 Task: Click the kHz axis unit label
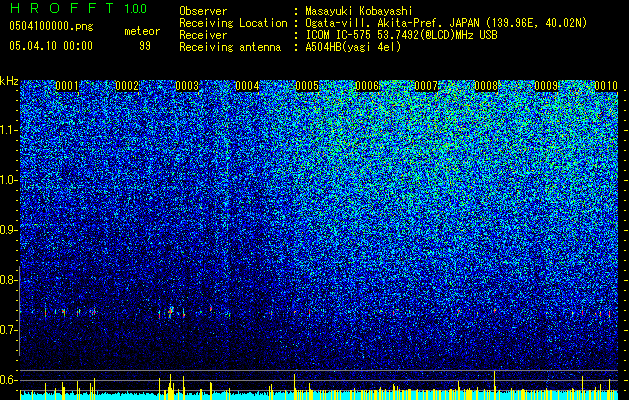9,81
